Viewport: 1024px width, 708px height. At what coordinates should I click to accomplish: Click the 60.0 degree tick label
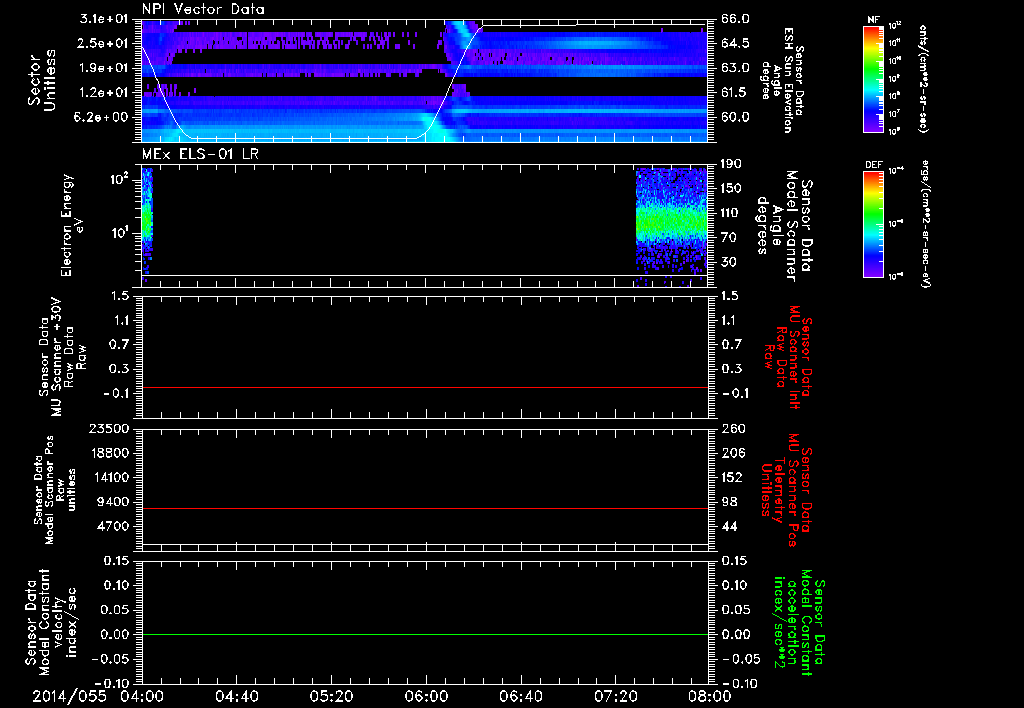coord(735,117)
